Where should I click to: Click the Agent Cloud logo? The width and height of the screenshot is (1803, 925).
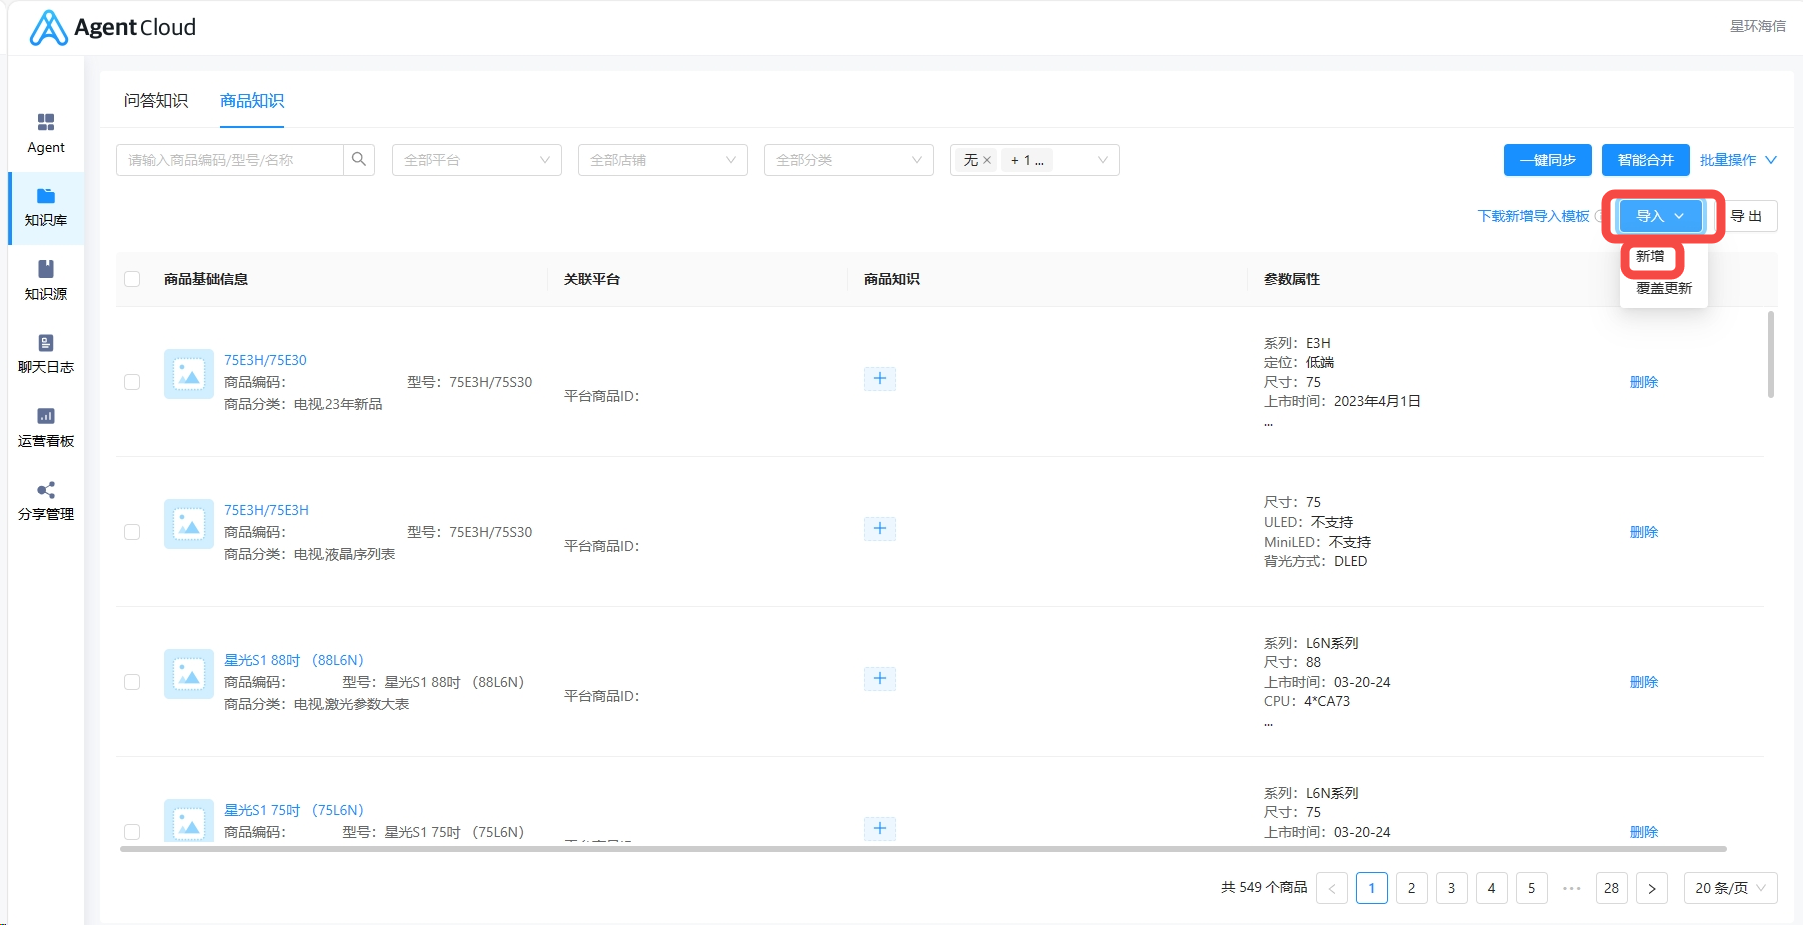coord(112,27)
